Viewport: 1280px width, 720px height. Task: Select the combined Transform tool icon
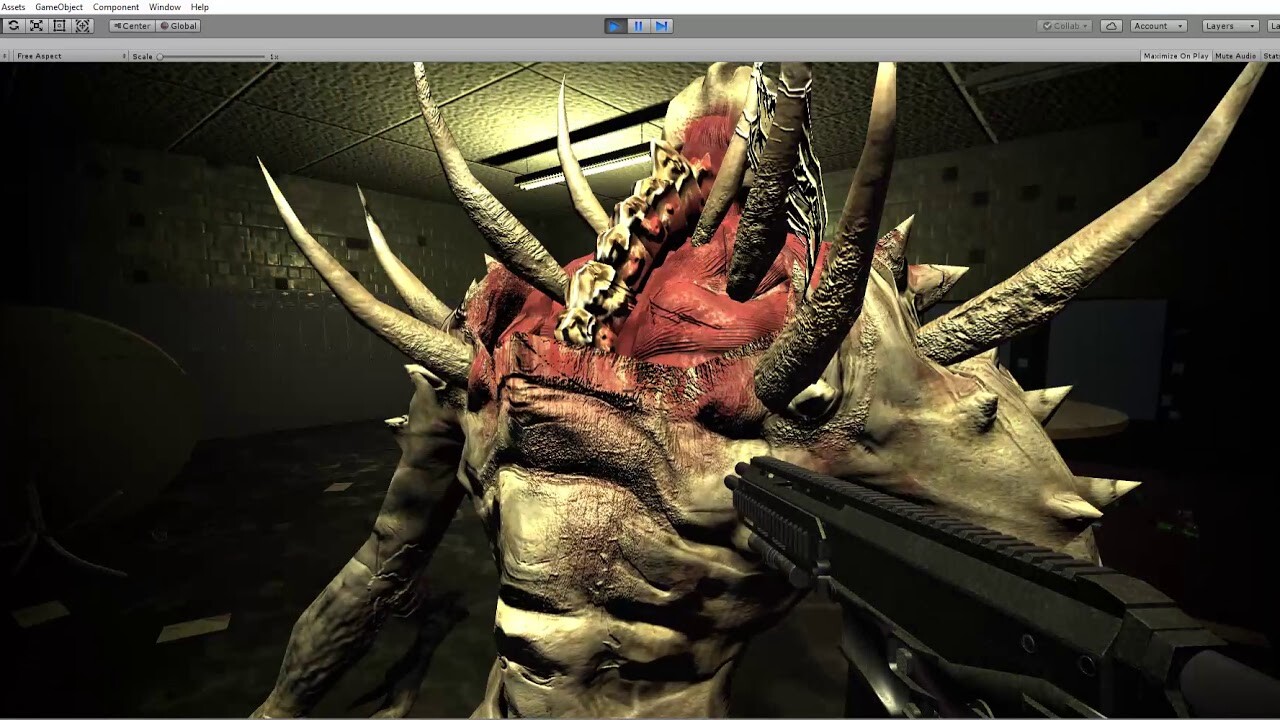tap(83, 26)
